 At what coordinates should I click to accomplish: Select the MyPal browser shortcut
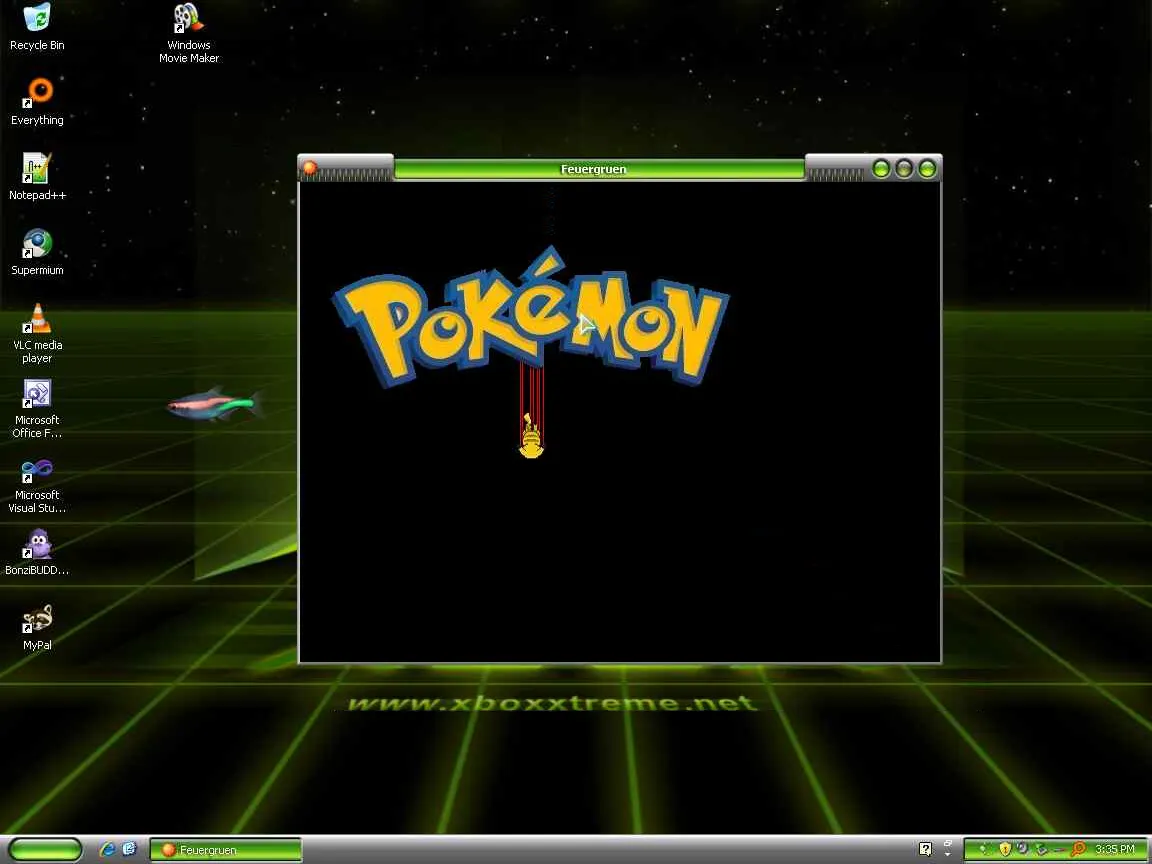tap(37, 627)
